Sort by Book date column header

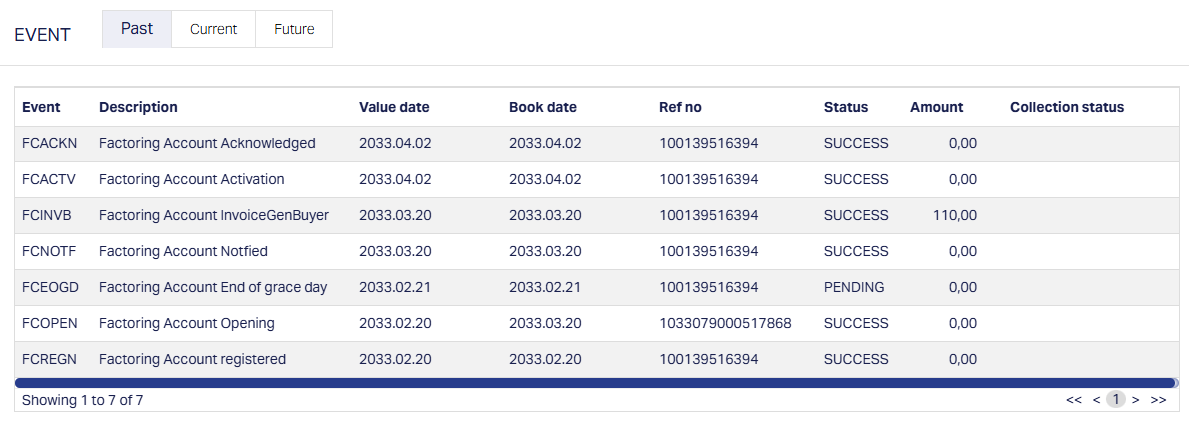pos(543,107)
